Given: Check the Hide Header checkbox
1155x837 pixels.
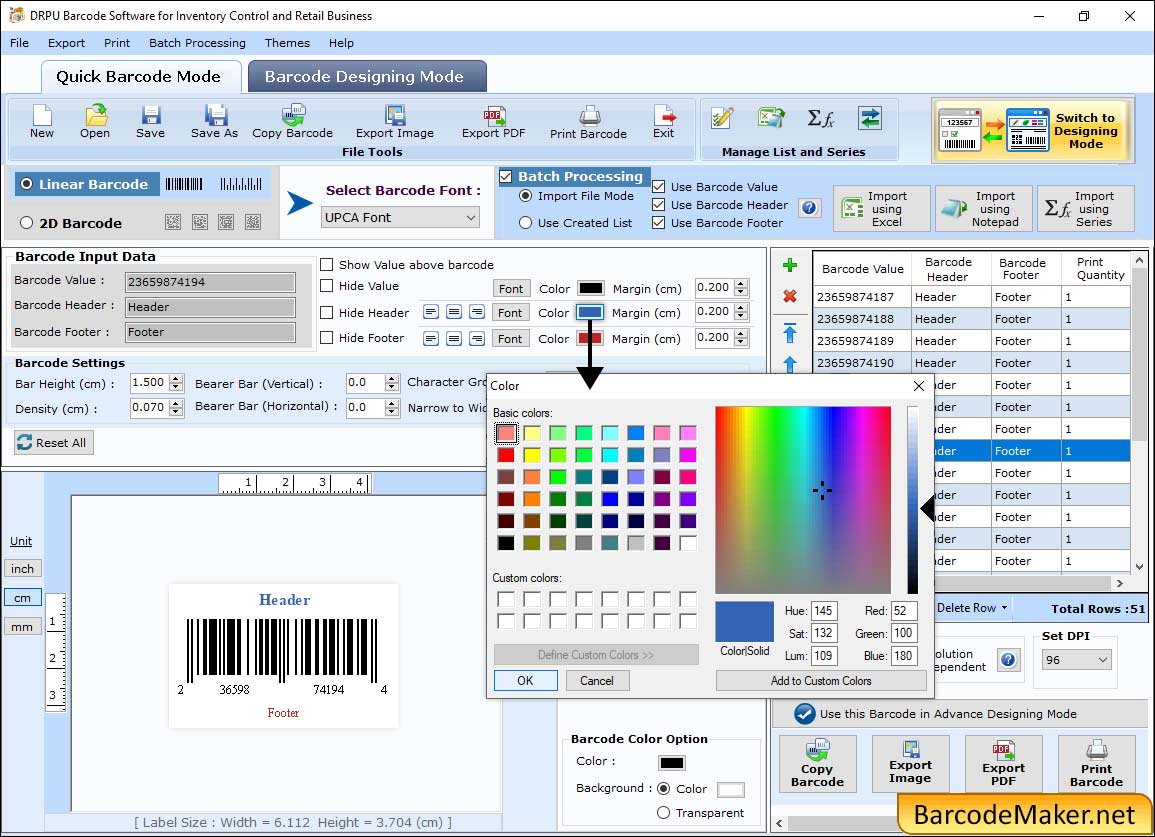Looking at the screenshot, I should coord(326,312).
